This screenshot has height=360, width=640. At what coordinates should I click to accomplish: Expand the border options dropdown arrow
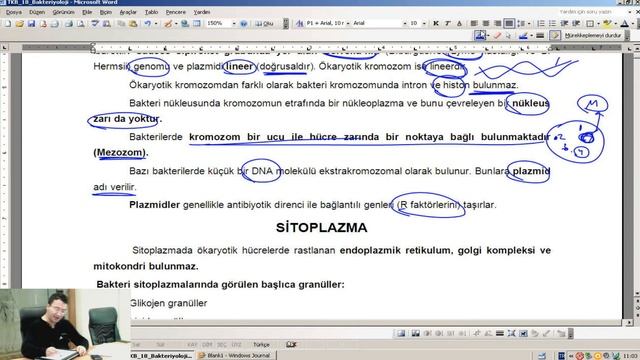tap(598, 24)
